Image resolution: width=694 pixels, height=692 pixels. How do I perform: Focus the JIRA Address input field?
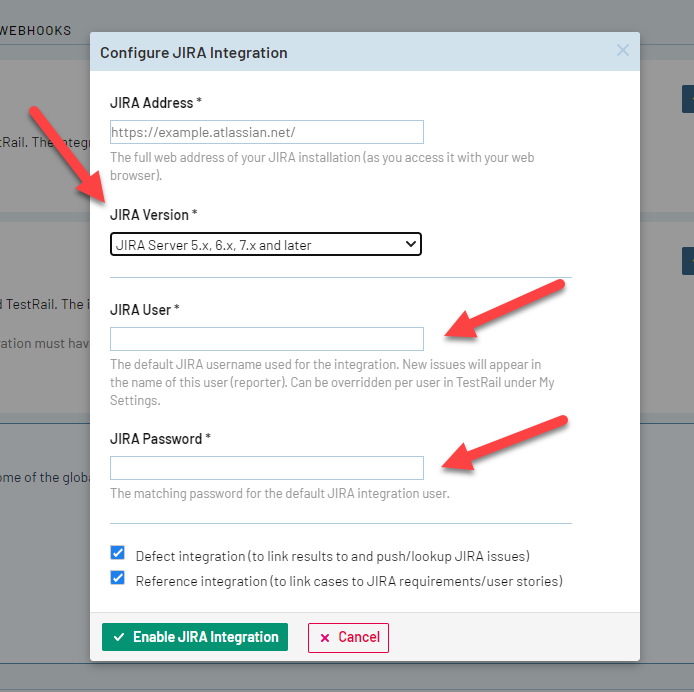click(266, 132)
